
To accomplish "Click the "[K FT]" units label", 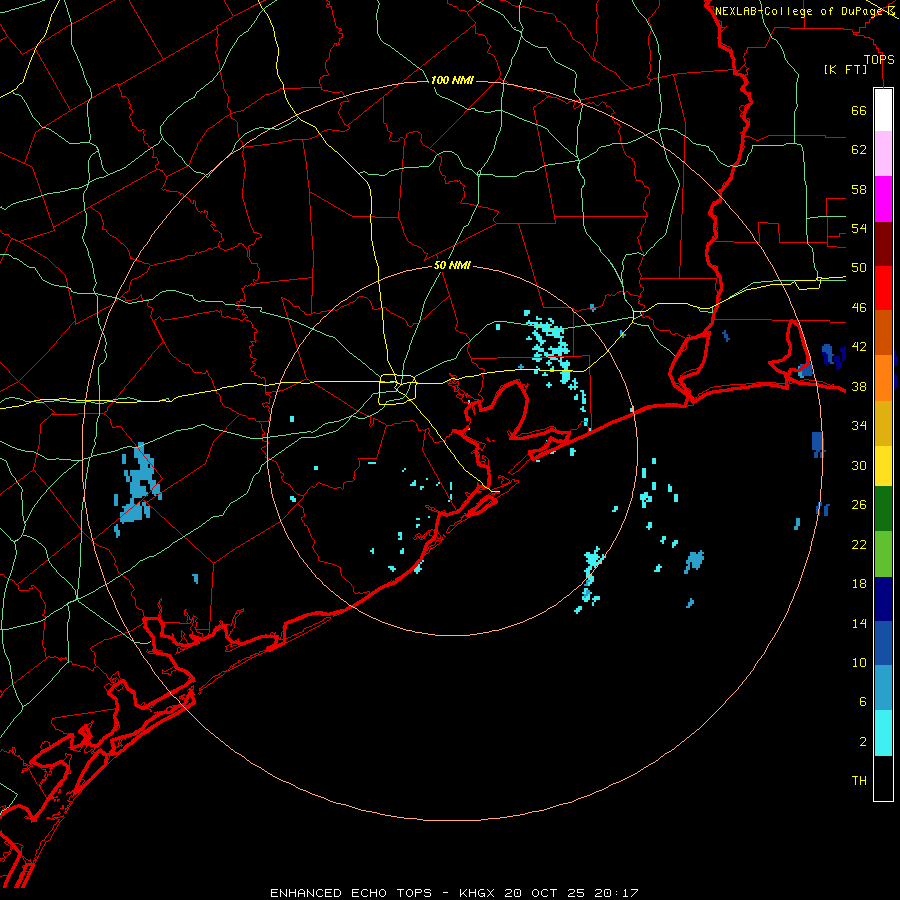I will pos(846,70).
